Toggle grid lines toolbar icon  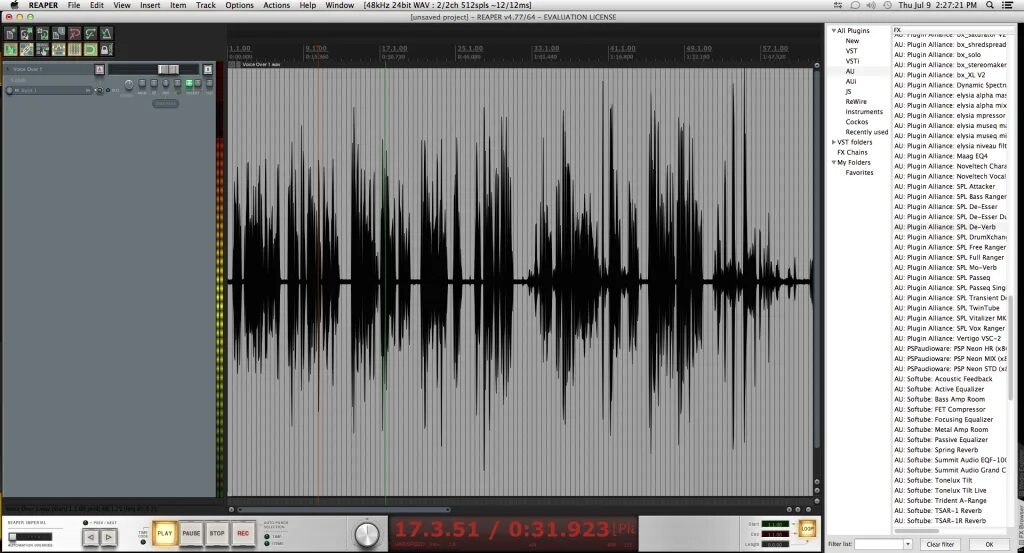click(74, 50)
